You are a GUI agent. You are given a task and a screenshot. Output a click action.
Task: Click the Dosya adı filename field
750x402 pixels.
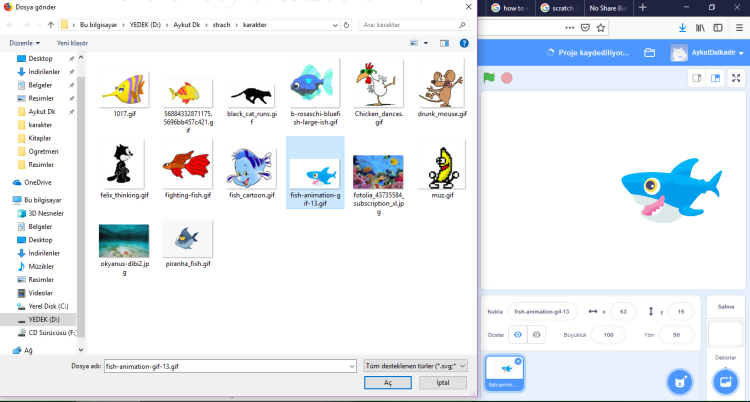[x=230, y=366]
